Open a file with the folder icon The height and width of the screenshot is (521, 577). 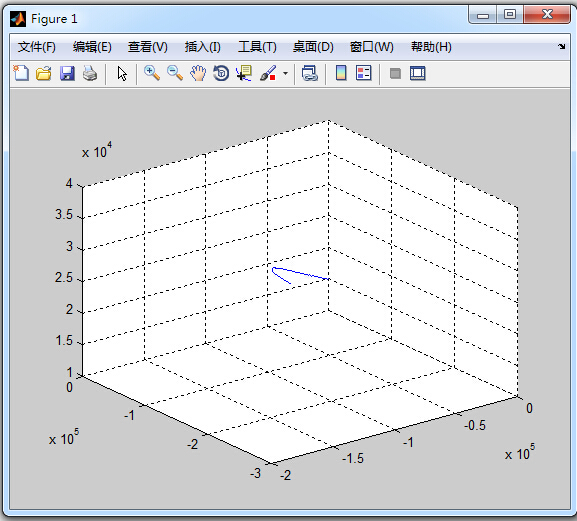tap(44, 73)
